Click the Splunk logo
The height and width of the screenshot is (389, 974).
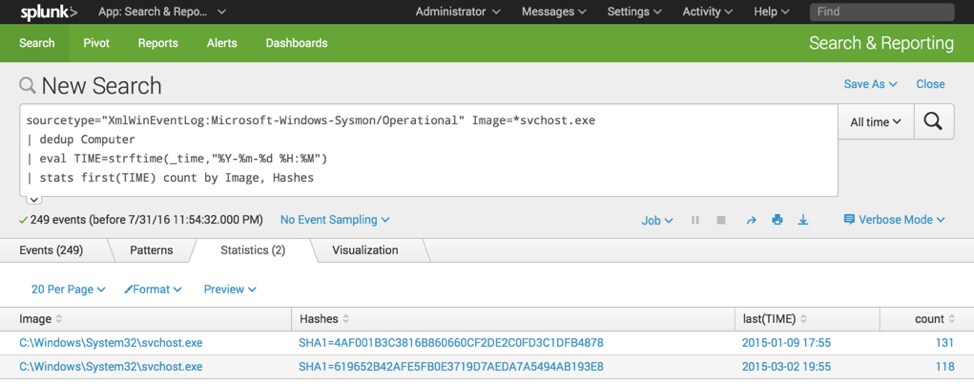48,12
